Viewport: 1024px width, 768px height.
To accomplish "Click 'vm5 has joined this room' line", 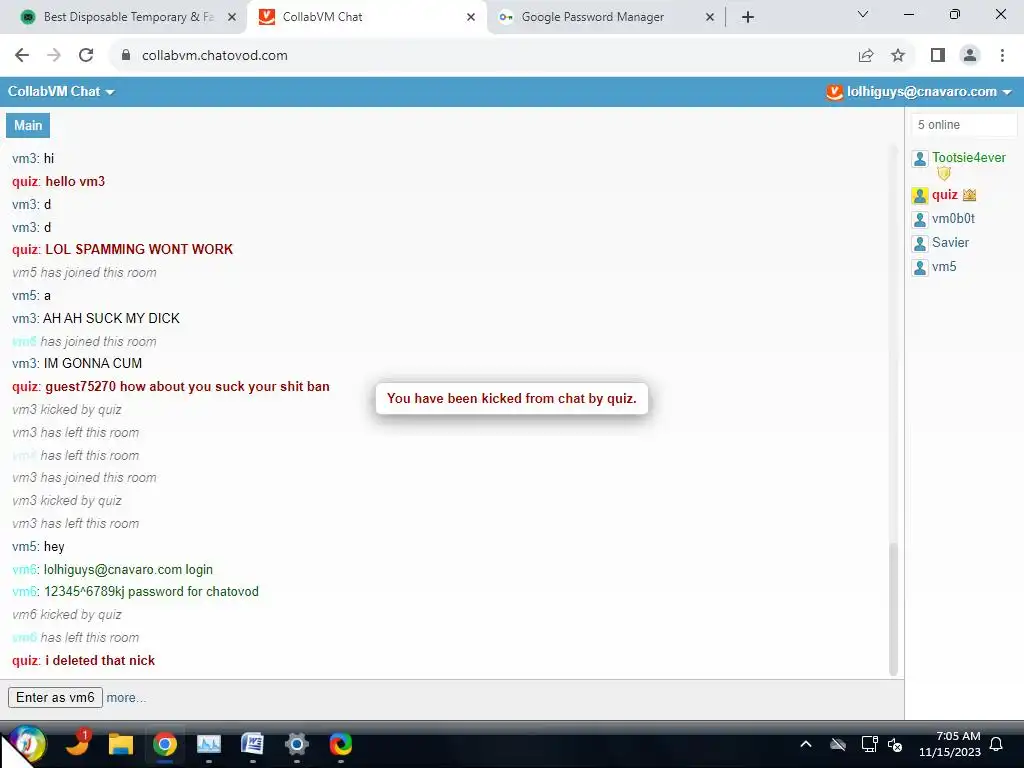I will [x=84, y=273].
